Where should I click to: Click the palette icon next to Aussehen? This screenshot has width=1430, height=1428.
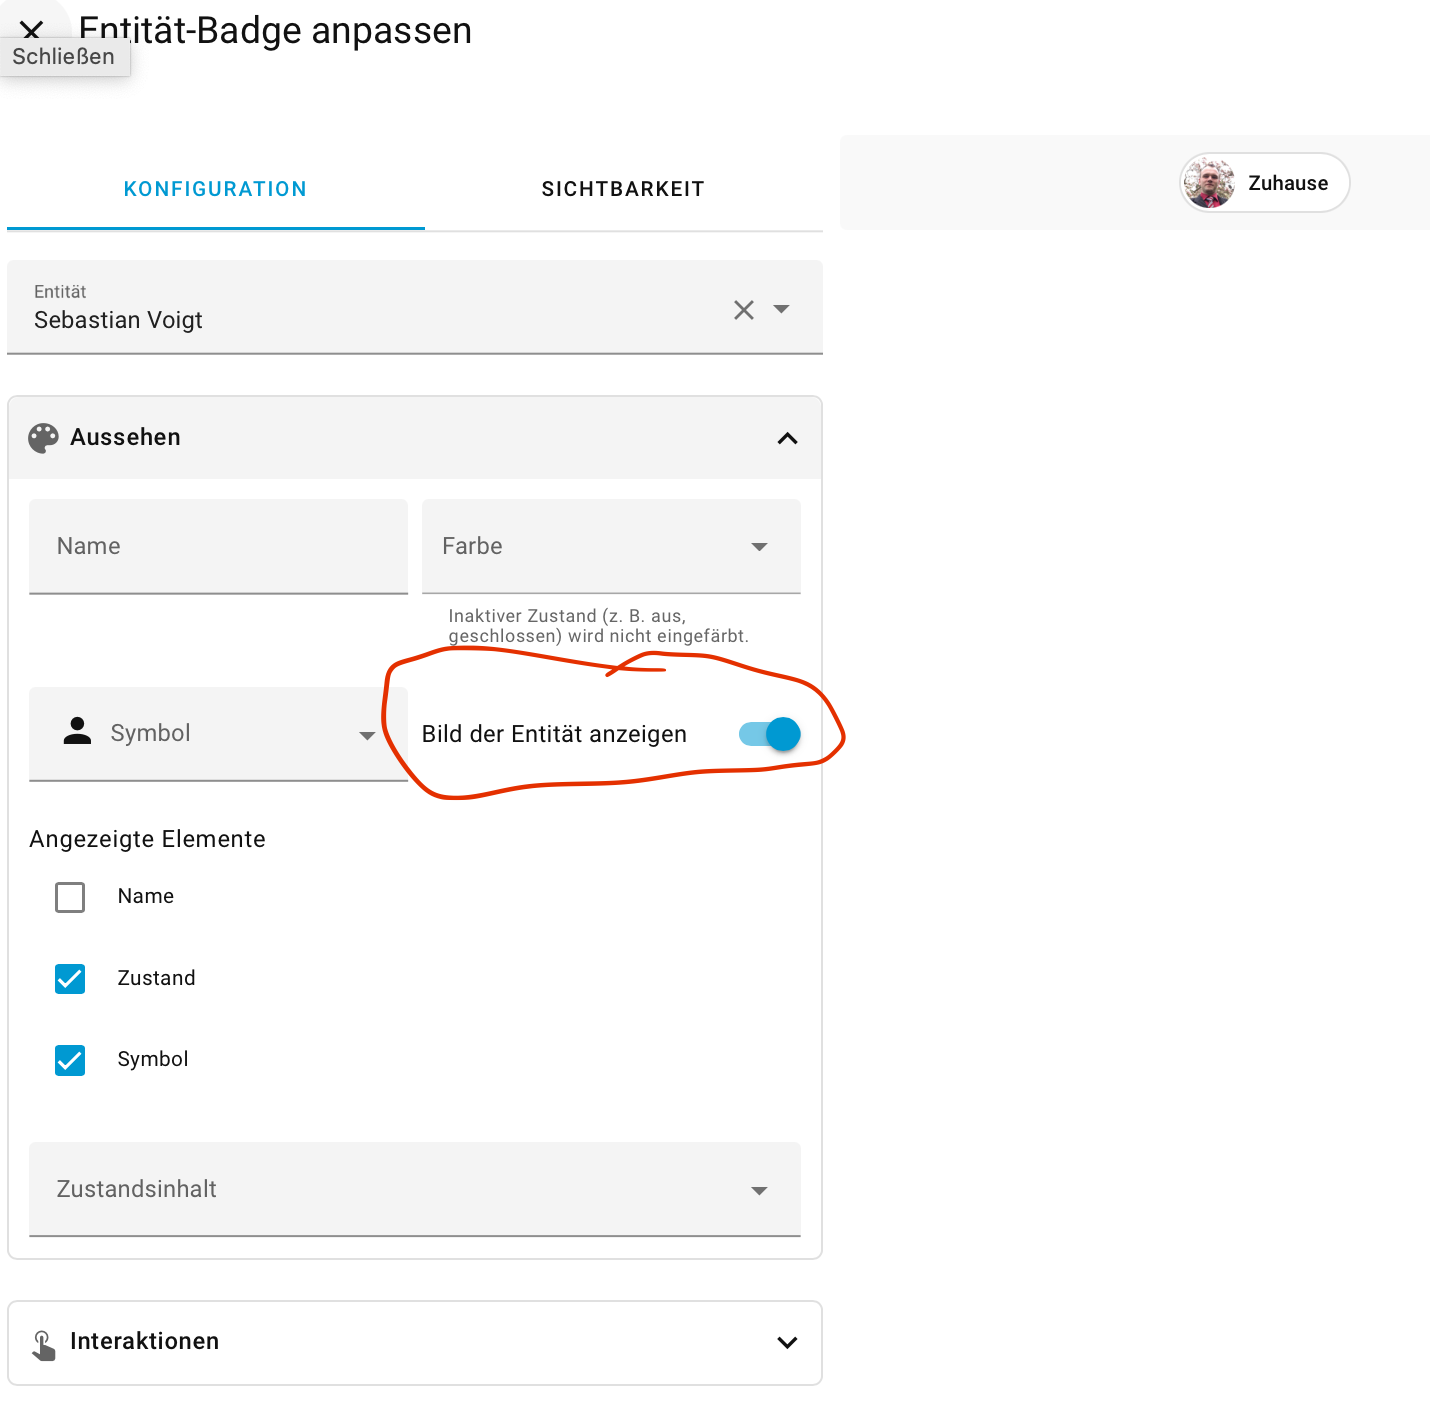[43, 438]
